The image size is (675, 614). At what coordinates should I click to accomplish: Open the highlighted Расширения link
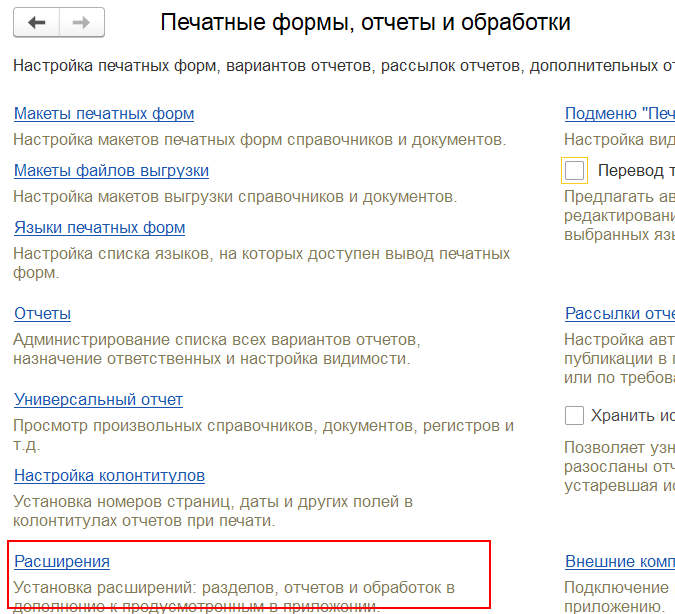(62, 562)
